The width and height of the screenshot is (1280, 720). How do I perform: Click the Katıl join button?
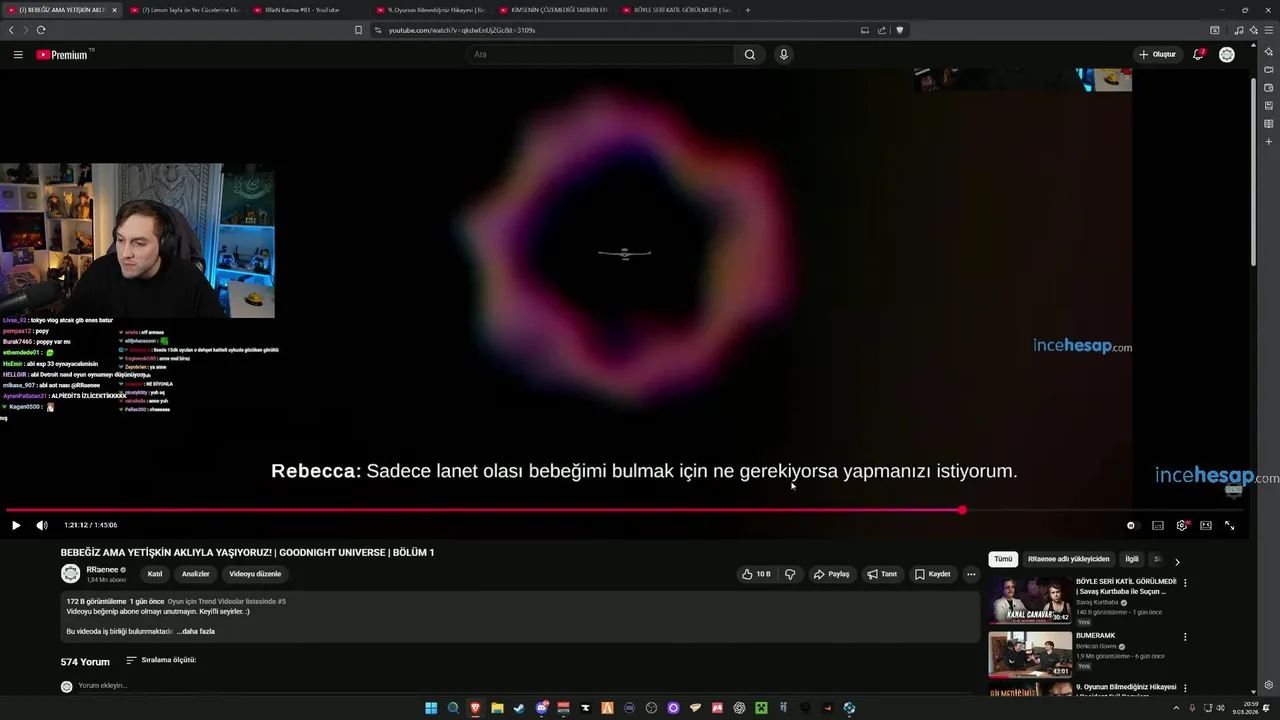[x=155, y=575]
